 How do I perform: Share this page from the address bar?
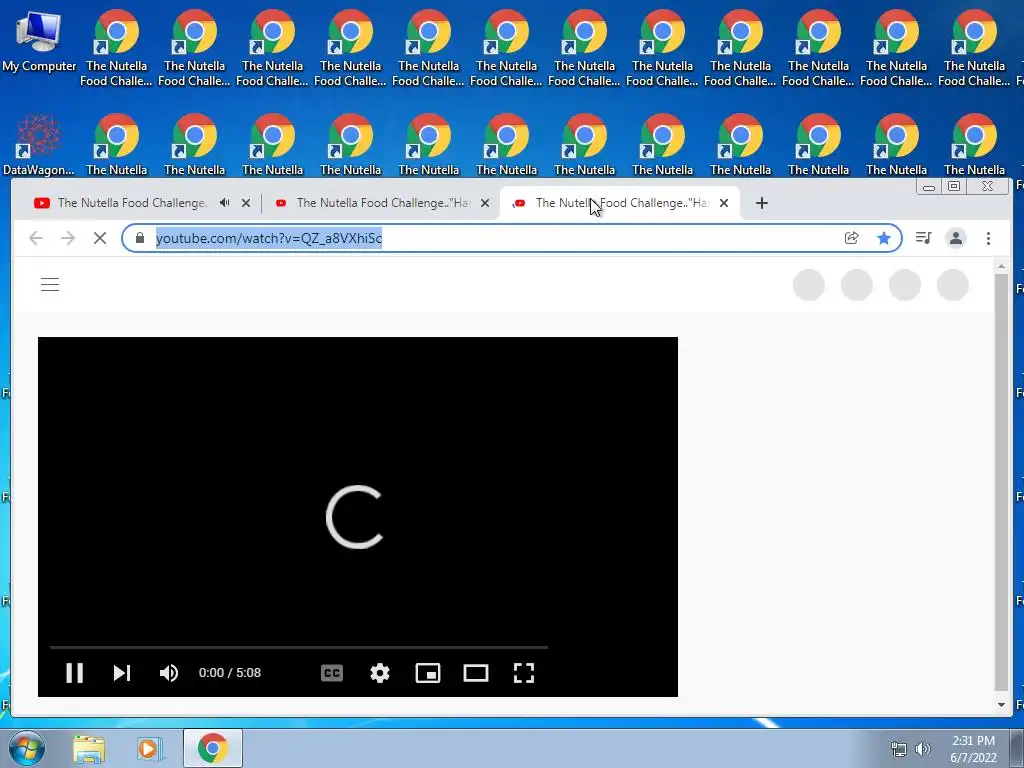tap(852, 238)
